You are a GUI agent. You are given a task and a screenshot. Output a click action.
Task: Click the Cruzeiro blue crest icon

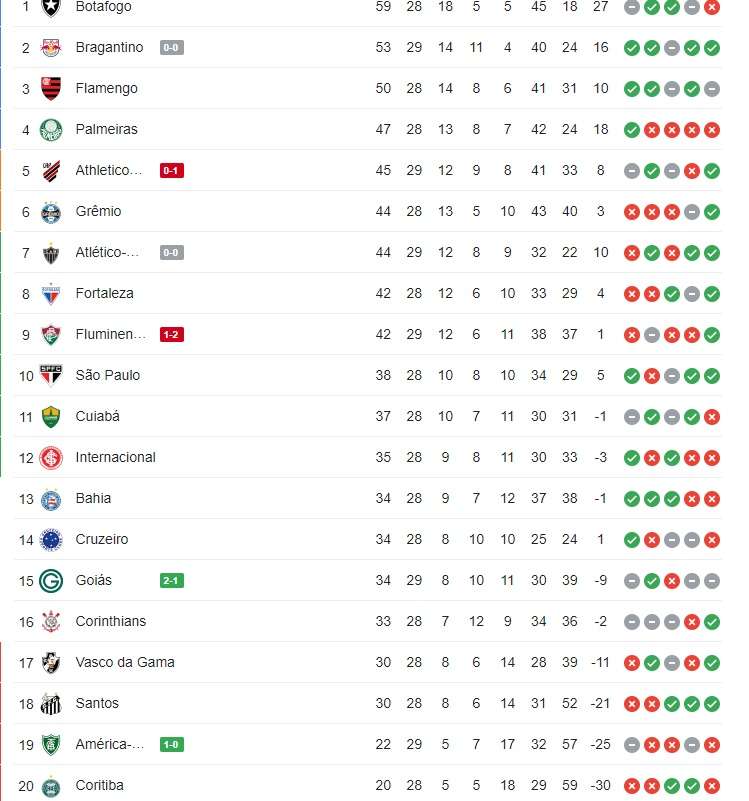(x=51, y=540)
